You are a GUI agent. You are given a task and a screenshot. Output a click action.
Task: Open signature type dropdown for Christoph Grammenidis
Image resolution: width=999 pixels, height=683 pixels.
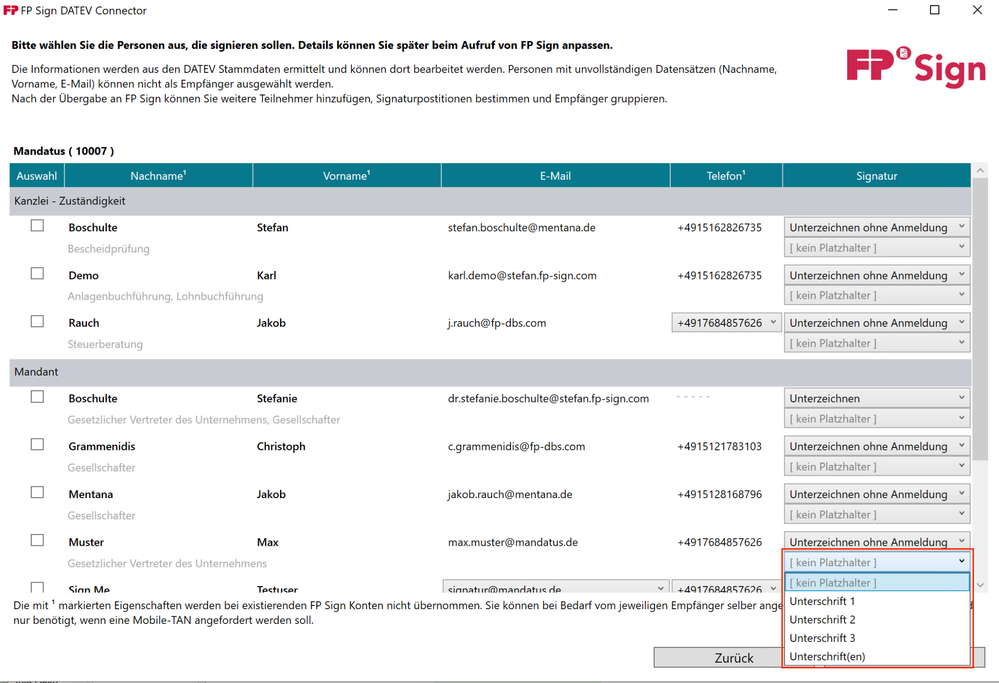pos(877,446)
